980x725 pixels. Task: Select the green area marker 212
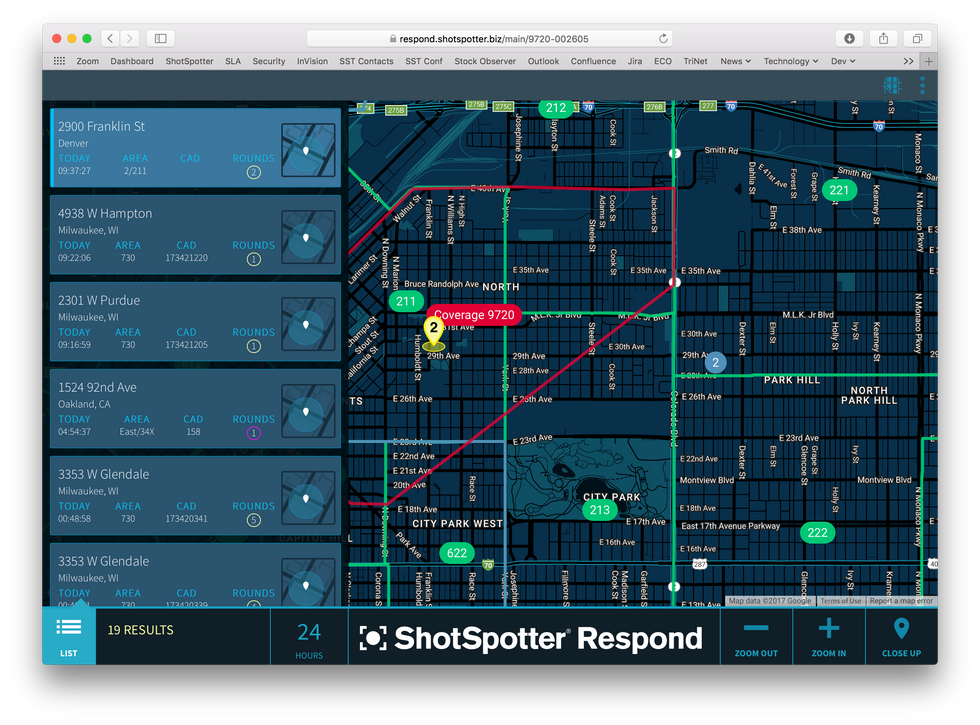[556, 108]
